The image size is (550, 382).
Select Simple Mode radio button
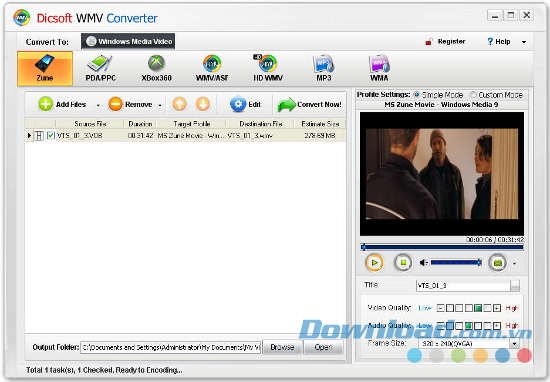tap(417, 95)
